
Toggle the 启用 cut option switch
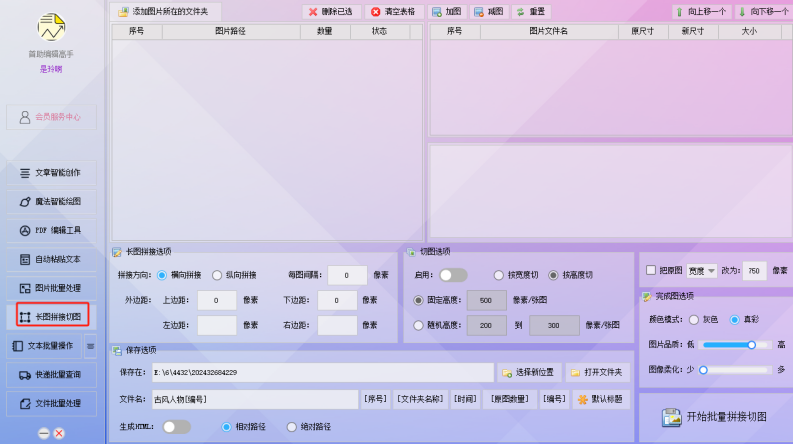coord(453,275)
